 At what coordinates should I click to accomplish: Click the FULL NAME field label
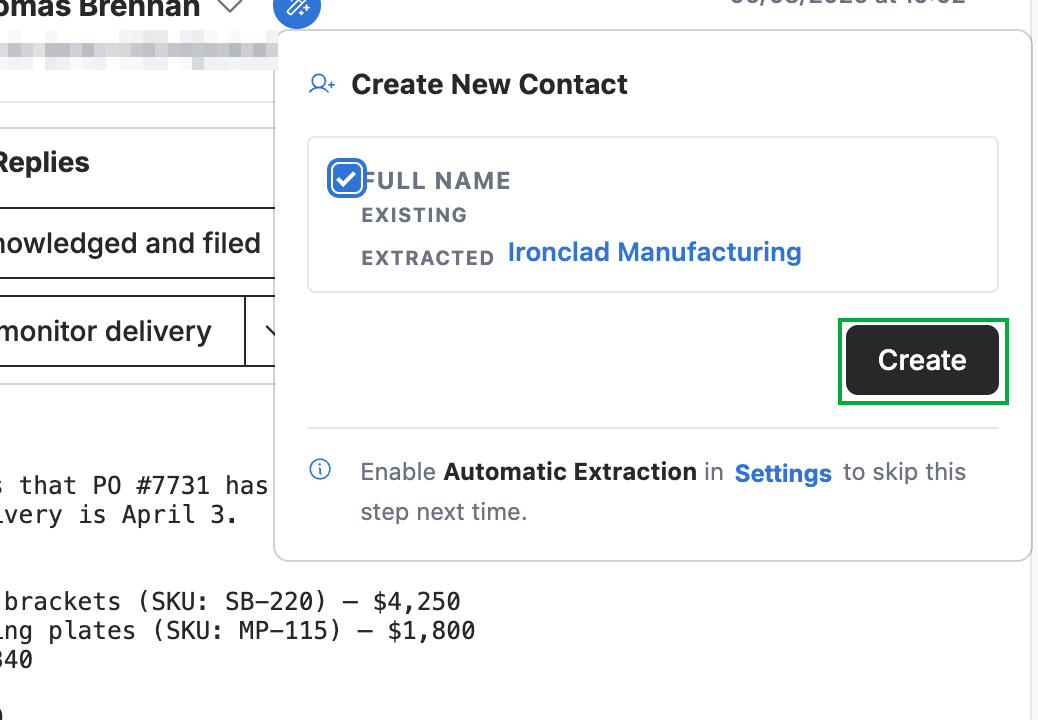point(437,181)
